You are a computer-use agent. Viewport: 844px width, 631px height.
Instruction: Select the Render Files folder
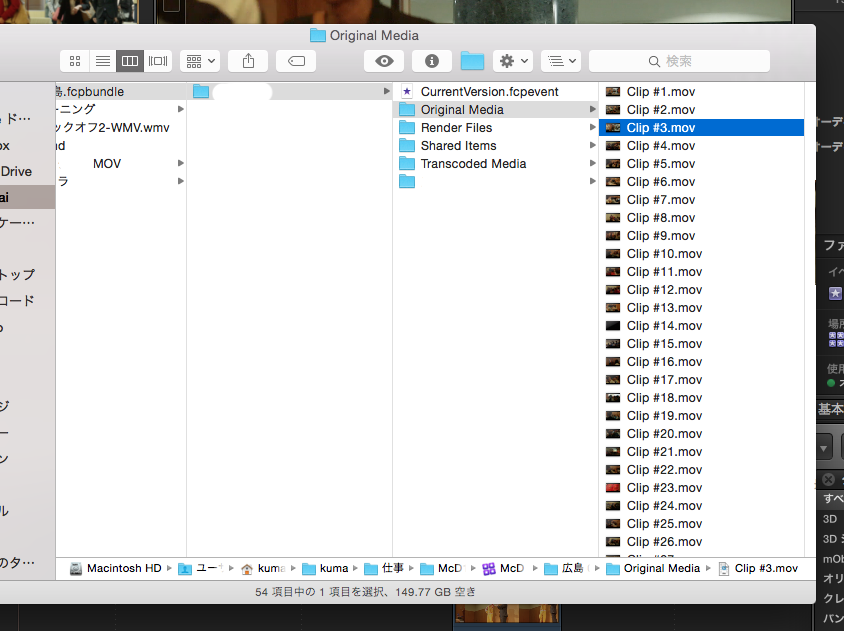pos(495,128)
